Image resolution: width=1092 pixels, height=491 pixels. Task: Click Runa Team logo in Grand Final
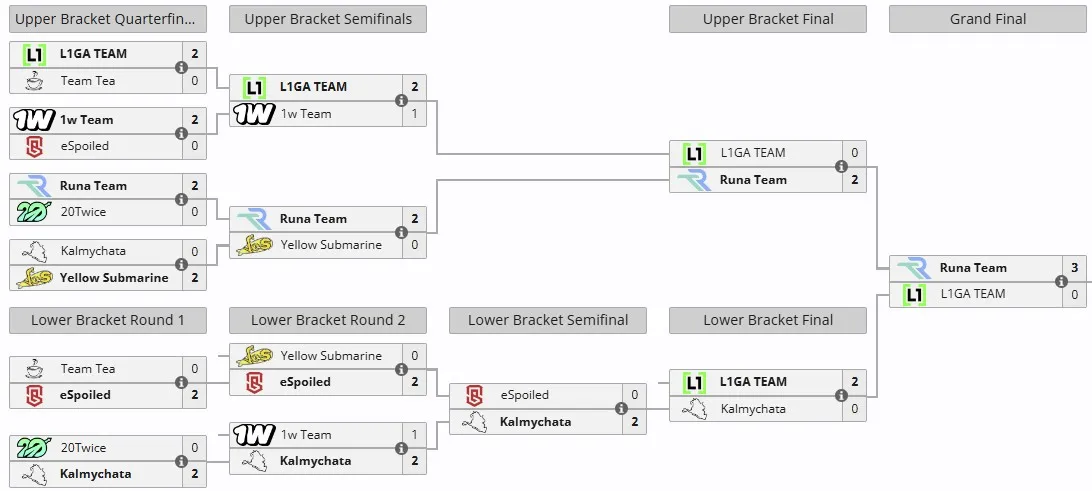coord(914,268)
